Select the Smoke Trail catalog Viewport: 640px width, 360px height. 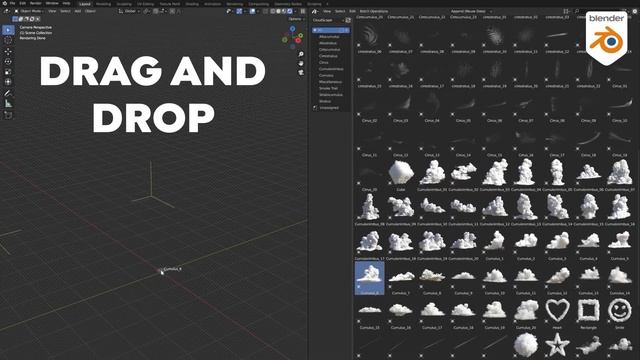coord(328,88)
